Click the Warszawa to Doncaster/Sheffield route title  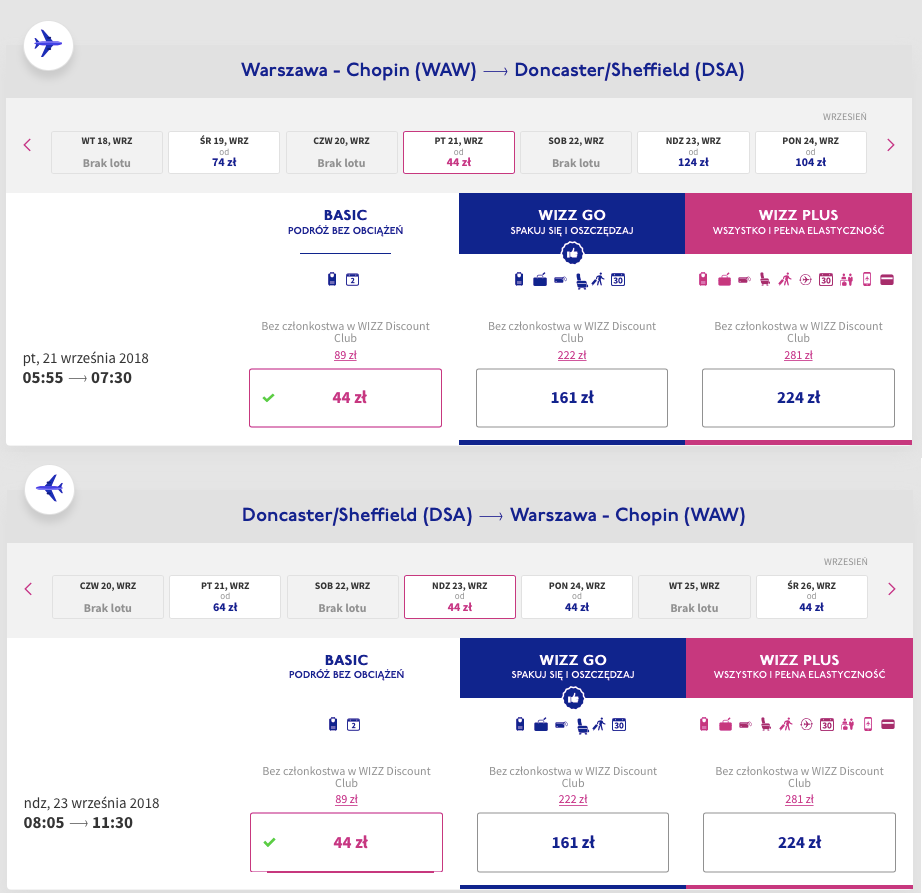pyautogui.click(x=493, y=70)
